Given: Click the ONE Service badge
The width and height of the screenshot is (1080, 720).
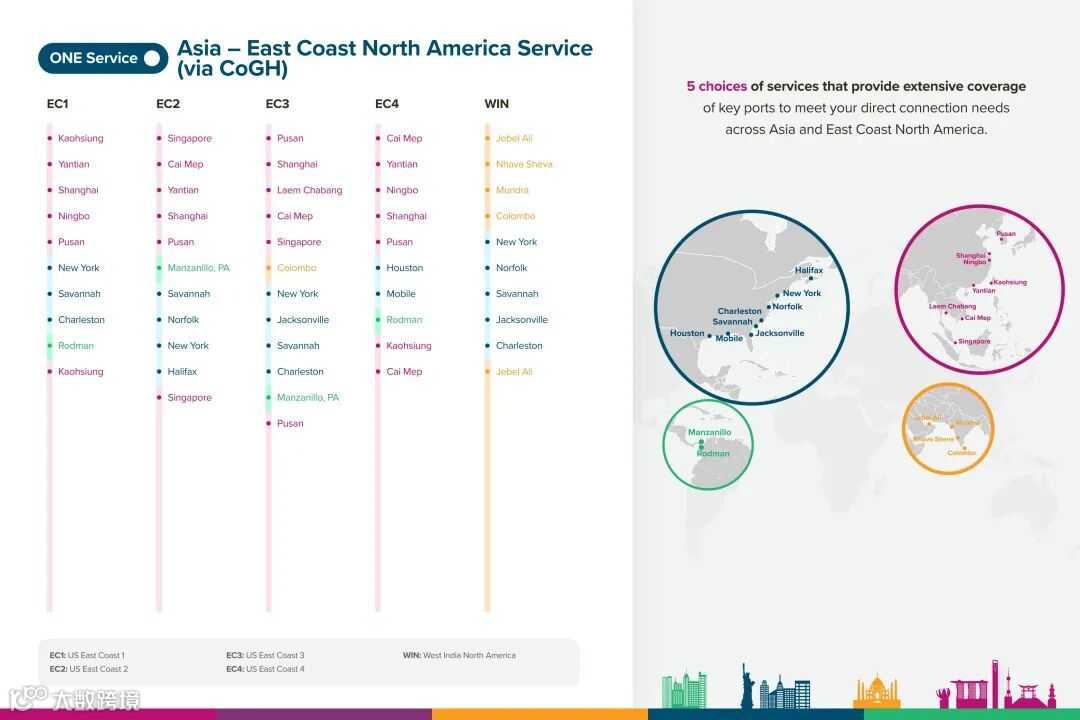Looking at the screenshot, I should tap(103, 59).
